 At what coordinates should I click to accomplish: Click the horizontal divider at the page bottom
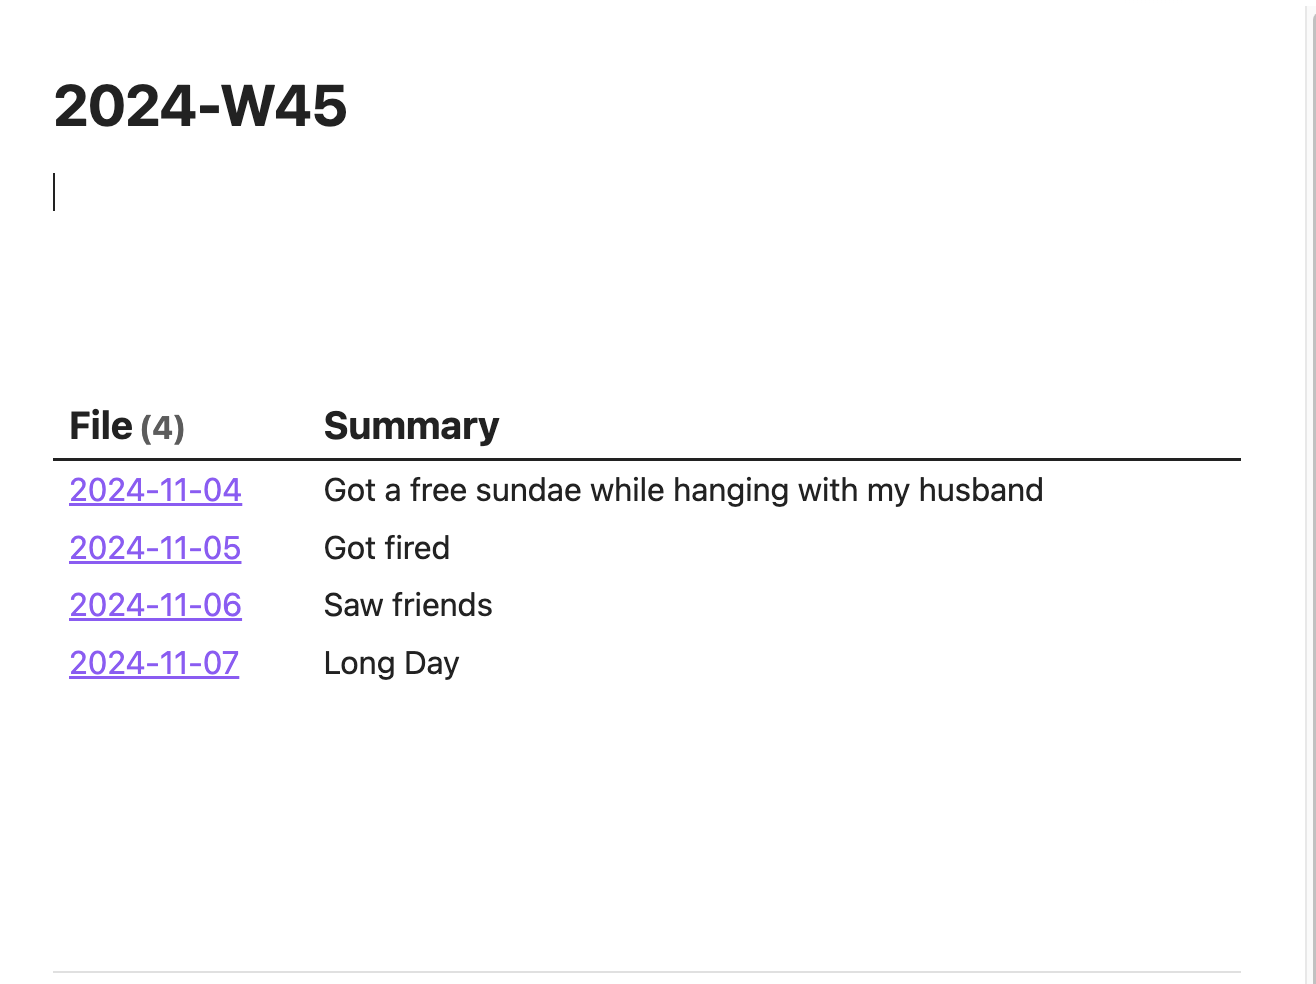(646, 971)
